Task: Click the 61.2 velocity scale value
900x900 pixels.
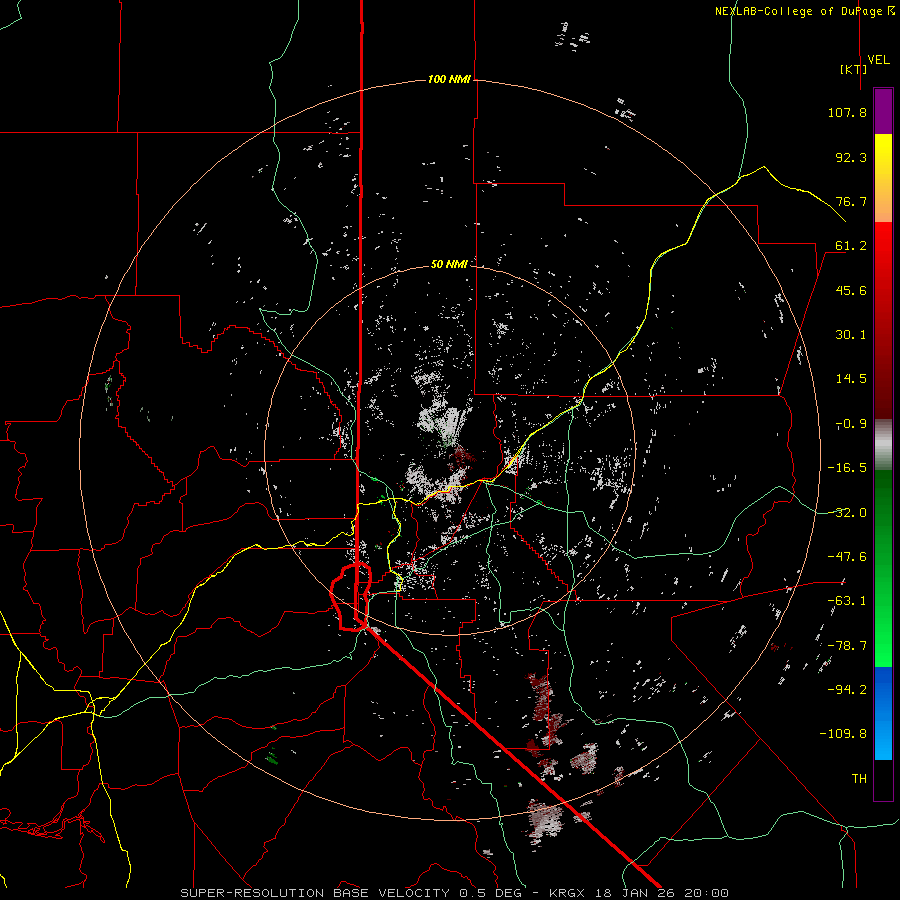Action: pyautogui.click(x=851, y=246)
